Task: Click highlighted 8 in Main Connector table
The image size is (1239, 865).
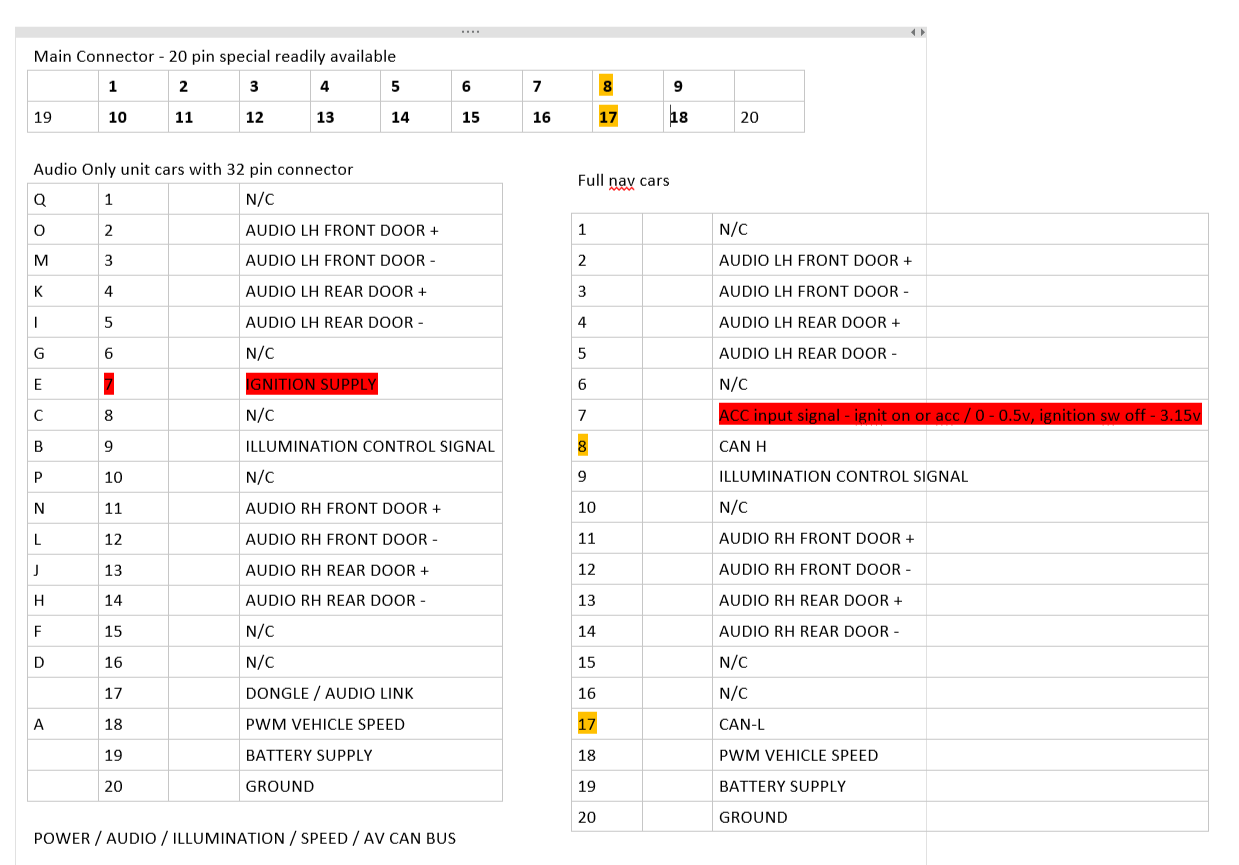Action: click(607, 86)
